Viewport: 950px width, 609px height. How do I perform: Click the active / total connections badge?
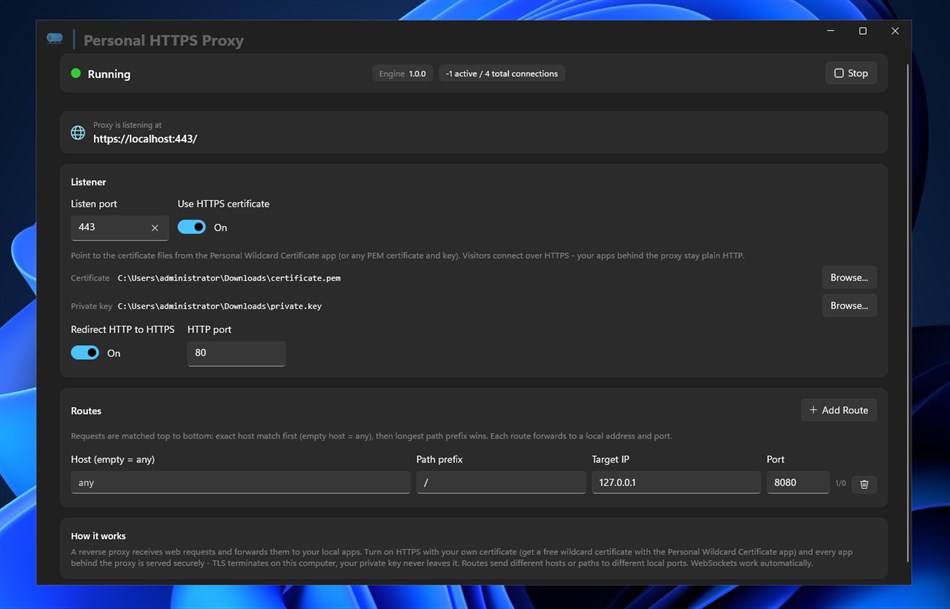click(x=502, y=73)
